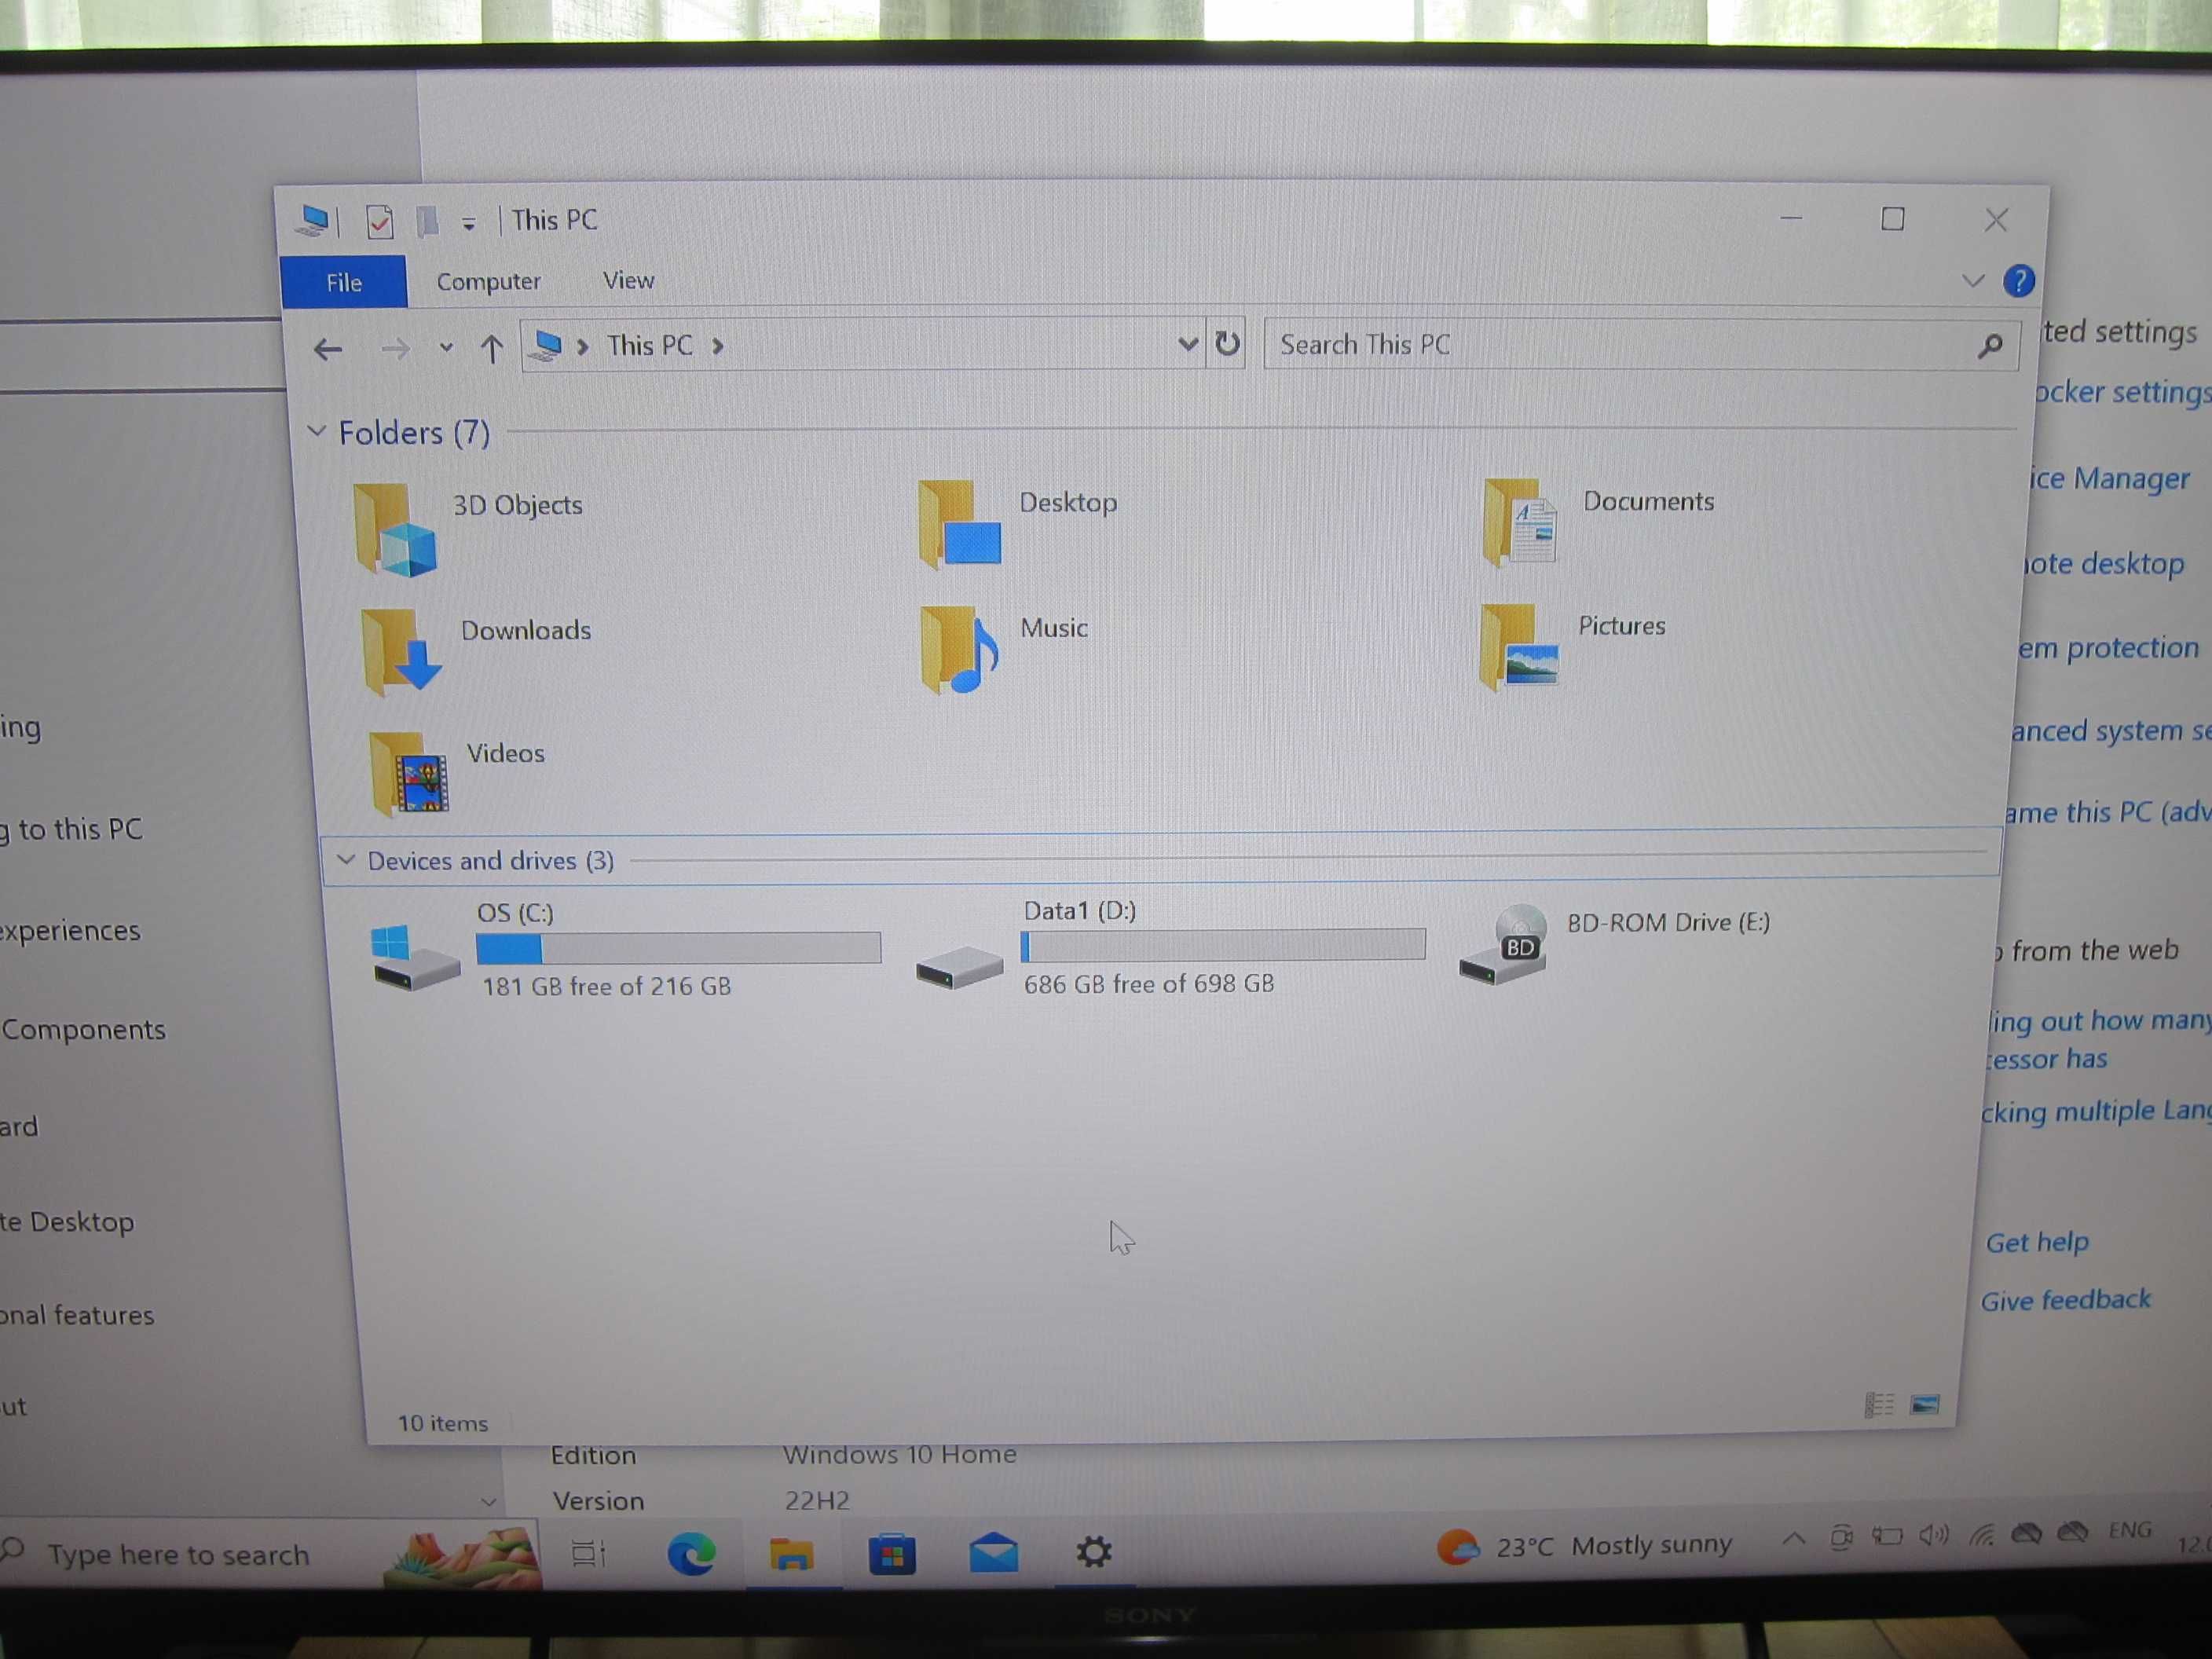Viewport: 2212px width, 1659px height.
Task: Open the address bar history dropdown
Action: click(1187, 345)
